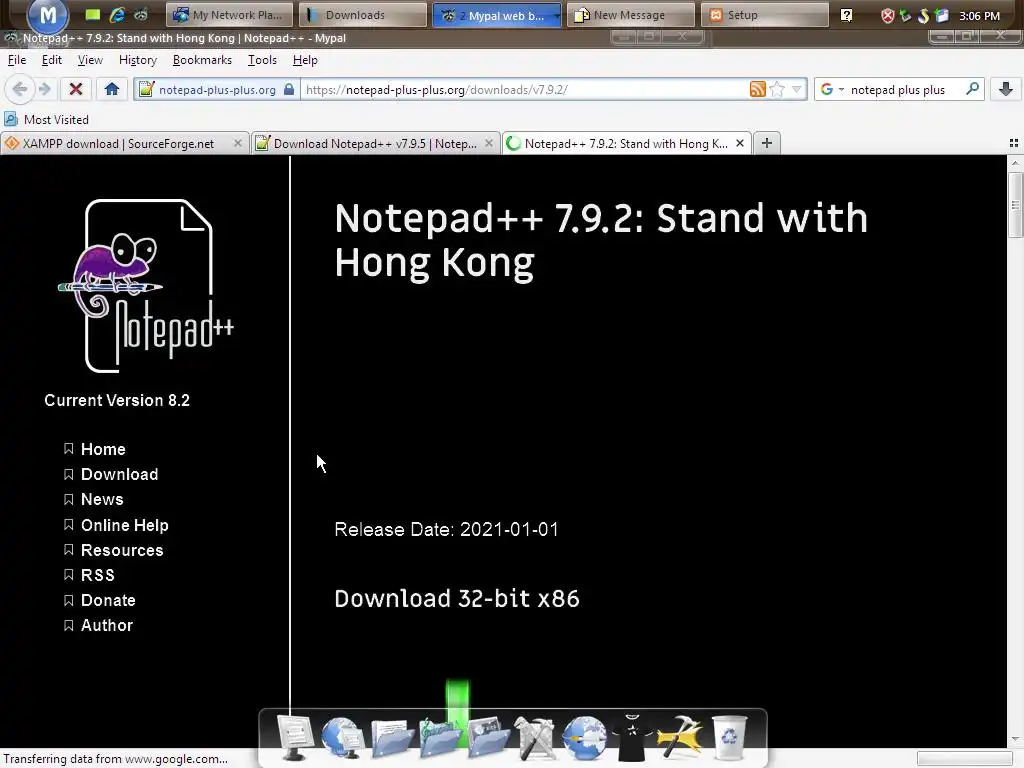
Task: Switch to Download Notepad++ v7.9.5 tab
Action: [x=376, y=144]
